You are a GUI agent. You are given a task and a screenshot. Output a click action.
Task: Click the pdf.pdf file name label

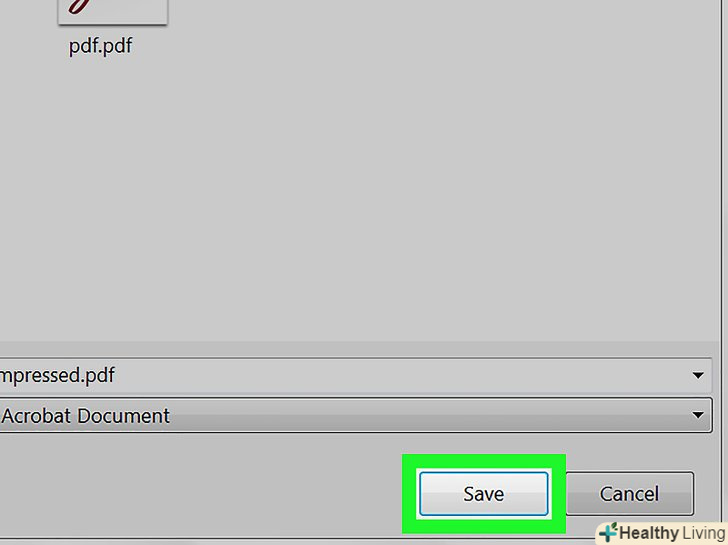pos(100,47)
